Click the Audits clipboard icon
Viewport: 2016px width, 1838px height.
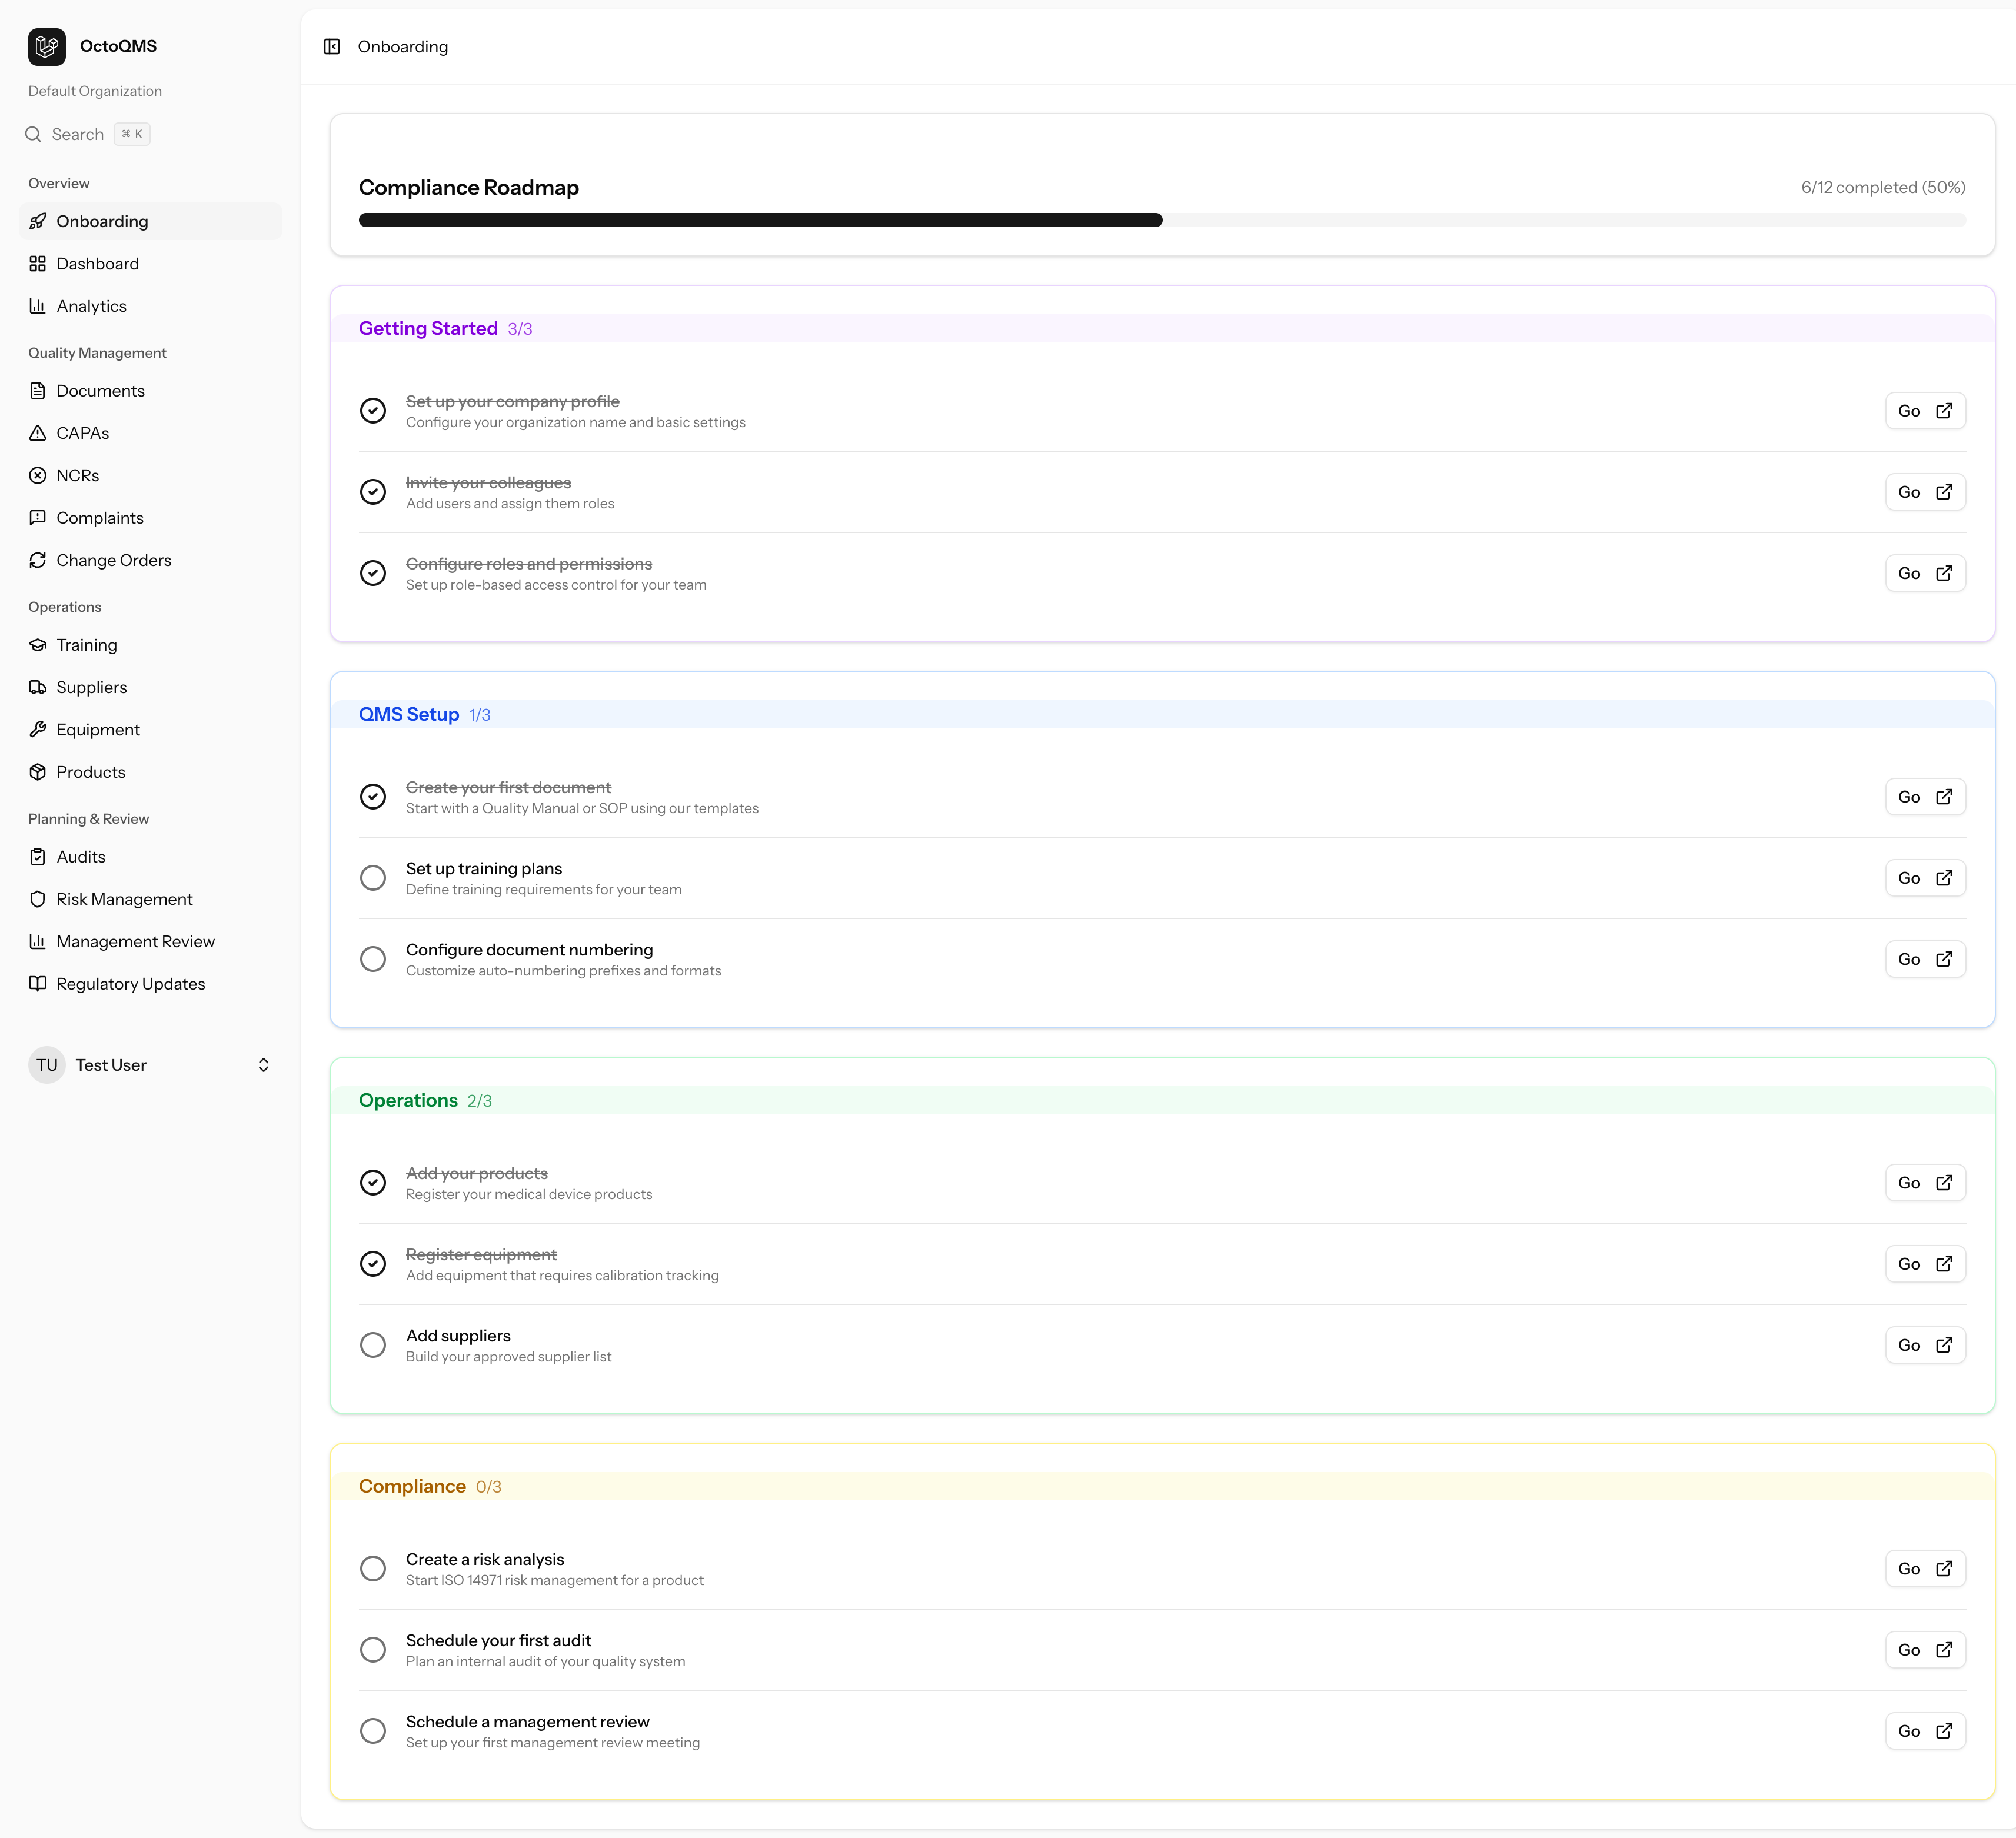[38, 857]
